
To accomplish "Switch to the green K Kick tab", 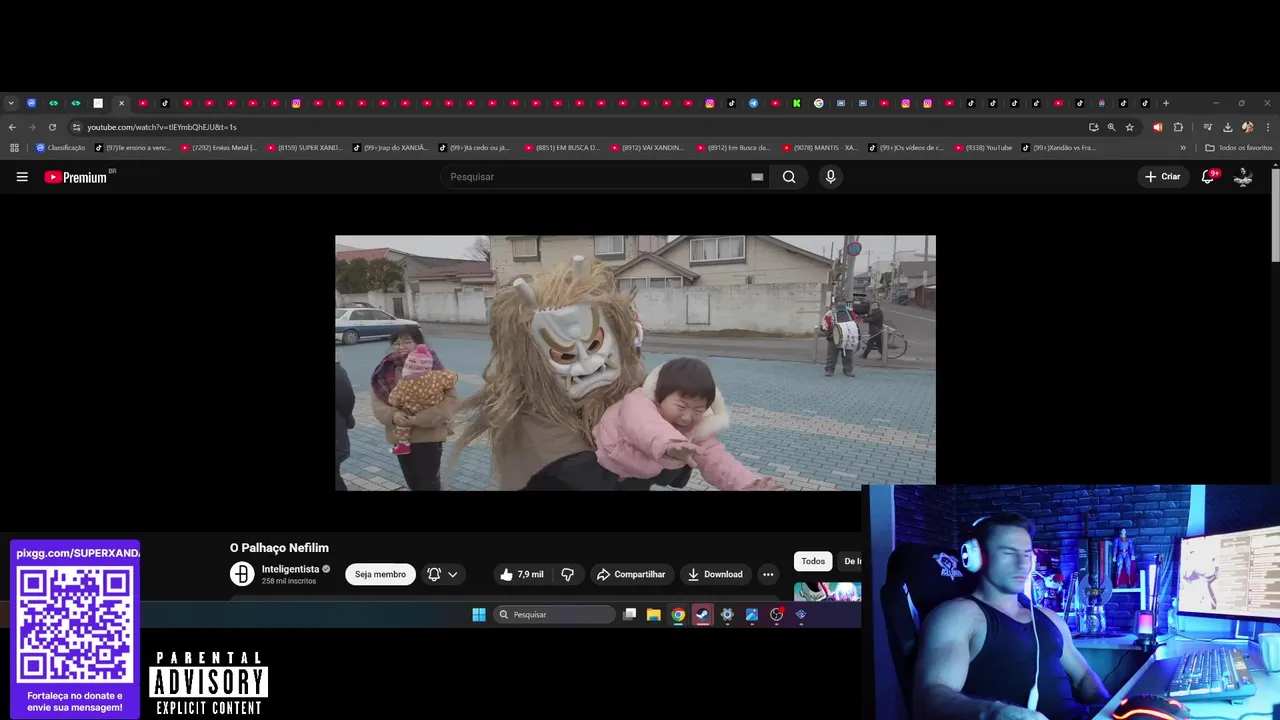I will (x=796, y=103).
